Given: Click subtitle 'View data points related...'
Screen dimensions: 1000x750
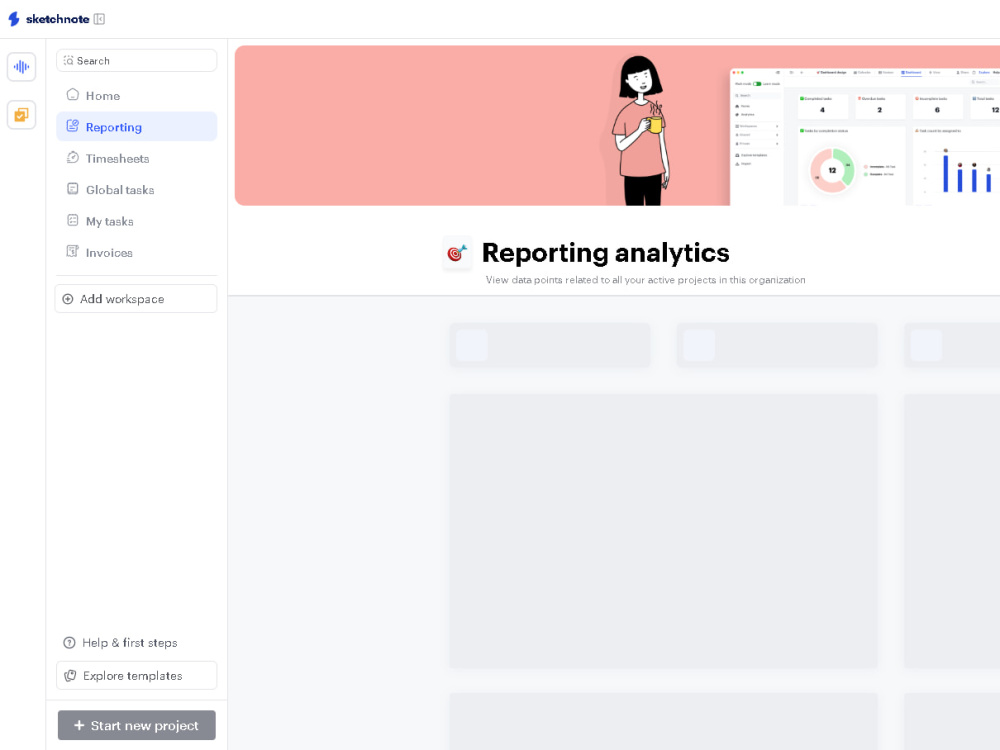Looking at the screenshot, I should click(x=645, y=280).
